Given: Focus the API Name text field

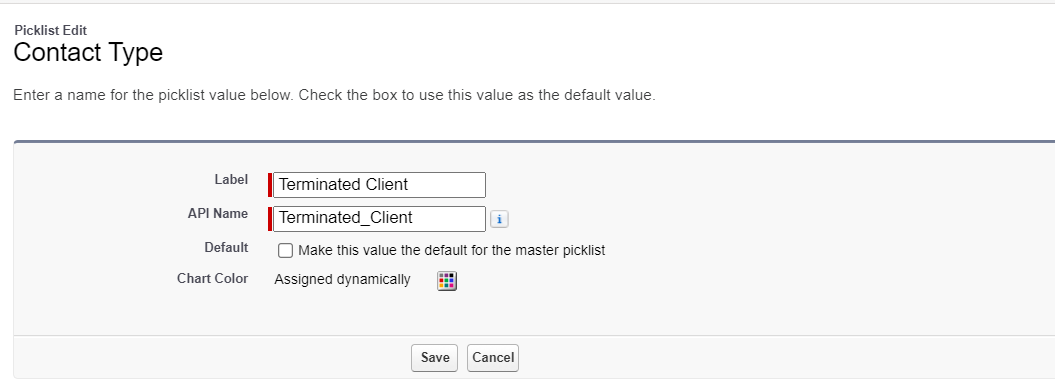Looking at the screenshot, I should pyautogui.click(x=379, y=219).
